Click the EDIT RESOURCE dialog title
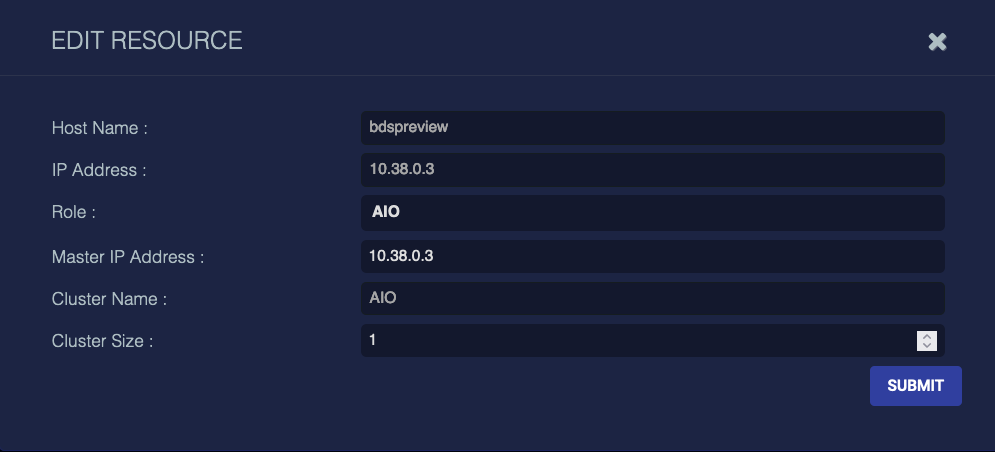The height and width of the screenshot is (452, 995). click(147, 41)
